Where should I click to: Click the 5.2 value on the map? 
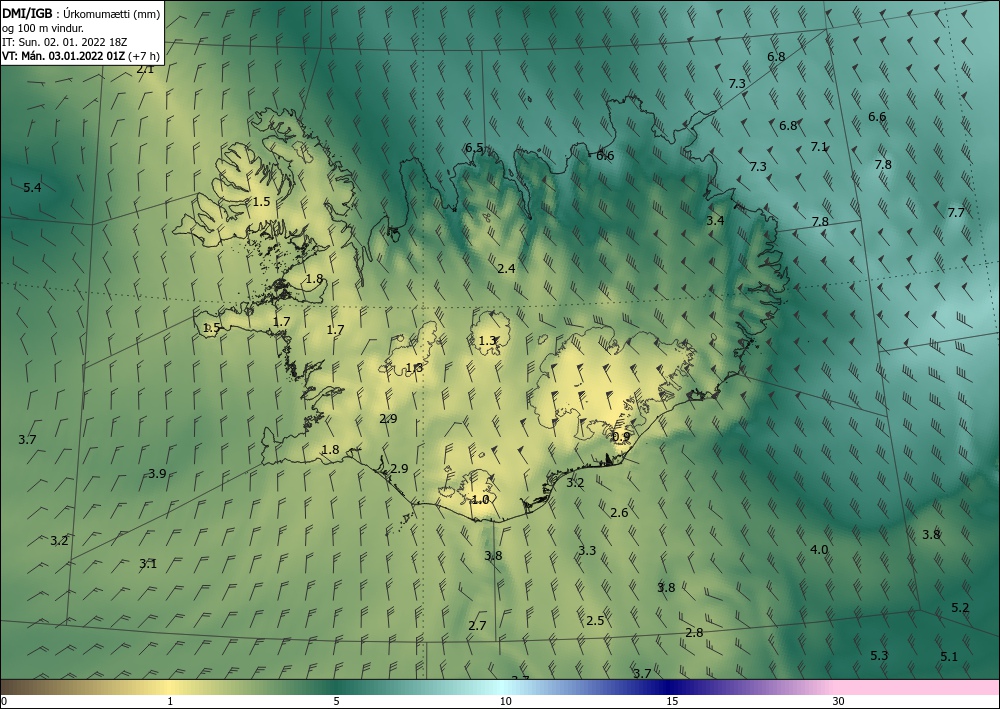[x=960, y=608]
